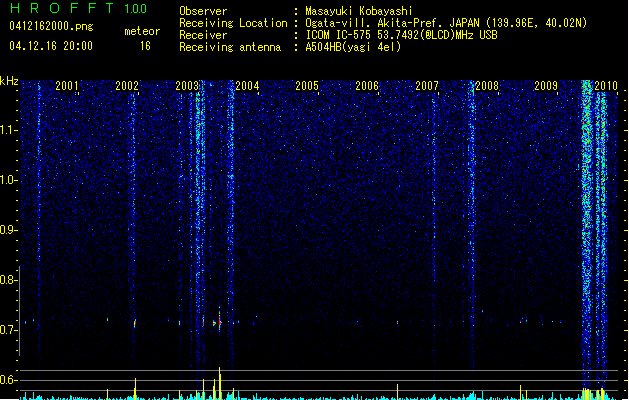Click the 2008 time marker
The image size is (629, 400).
coord(487,85)
